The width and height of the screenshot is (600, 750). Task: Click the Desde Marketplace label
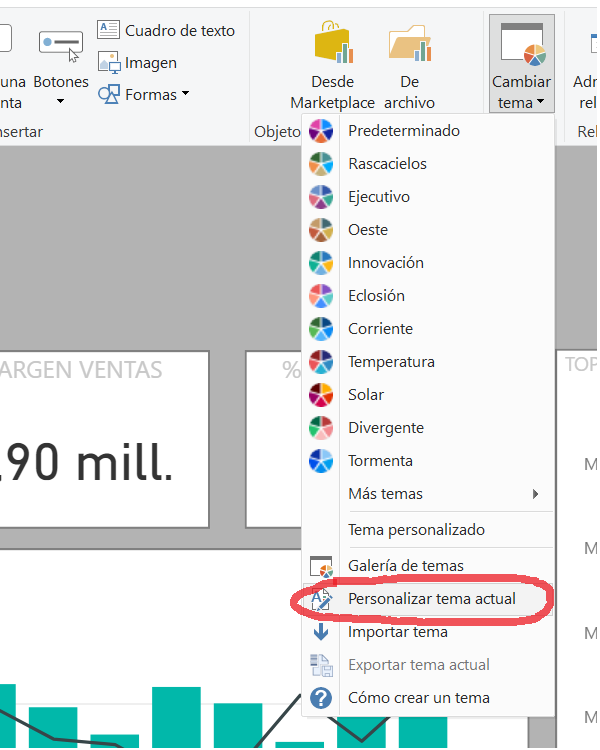[x=333, y=92]
